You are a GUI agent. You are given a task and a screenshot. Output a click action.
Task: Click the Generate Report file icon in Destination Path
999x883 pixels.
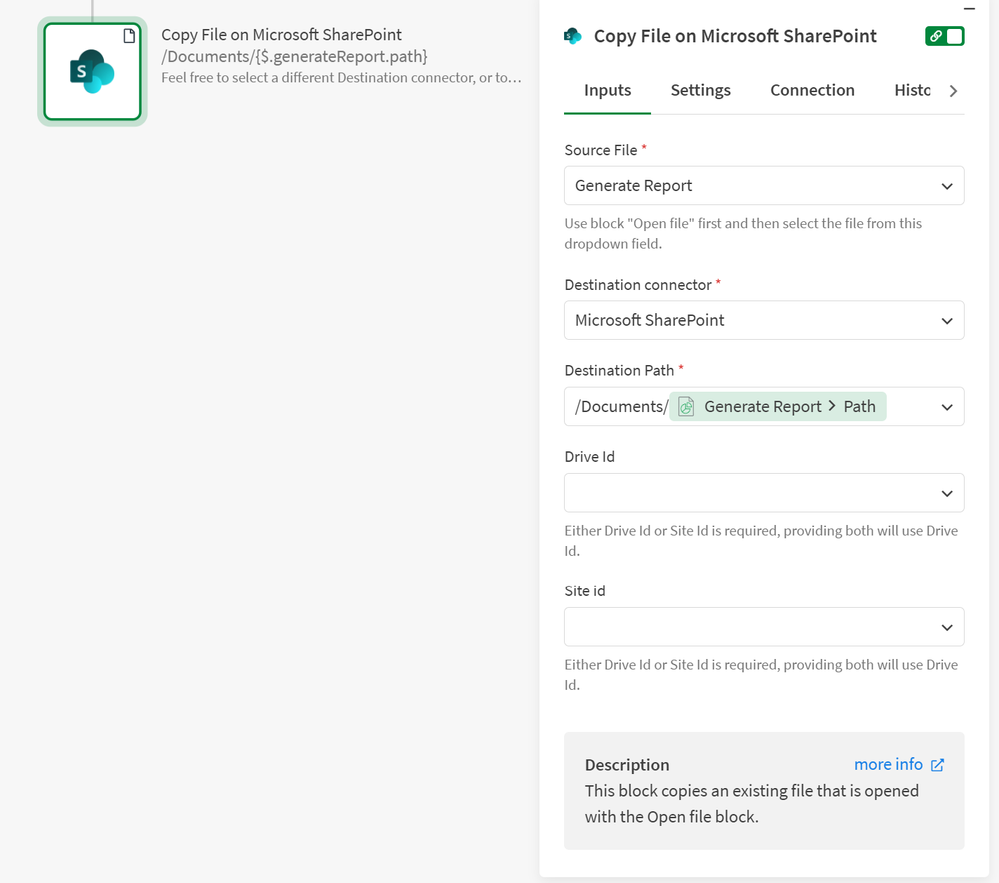[x=686, y=406]
